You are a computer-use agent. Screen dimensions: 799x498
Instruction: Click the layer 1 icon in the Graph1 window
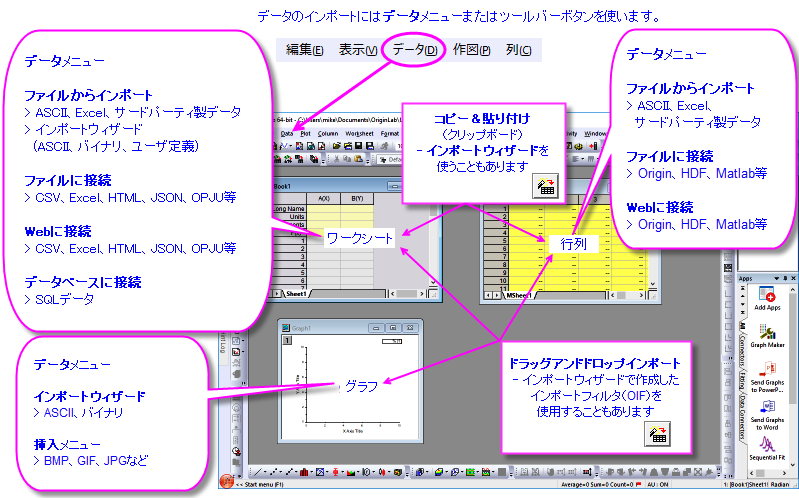pyautogui.click(x=287, y=340)
